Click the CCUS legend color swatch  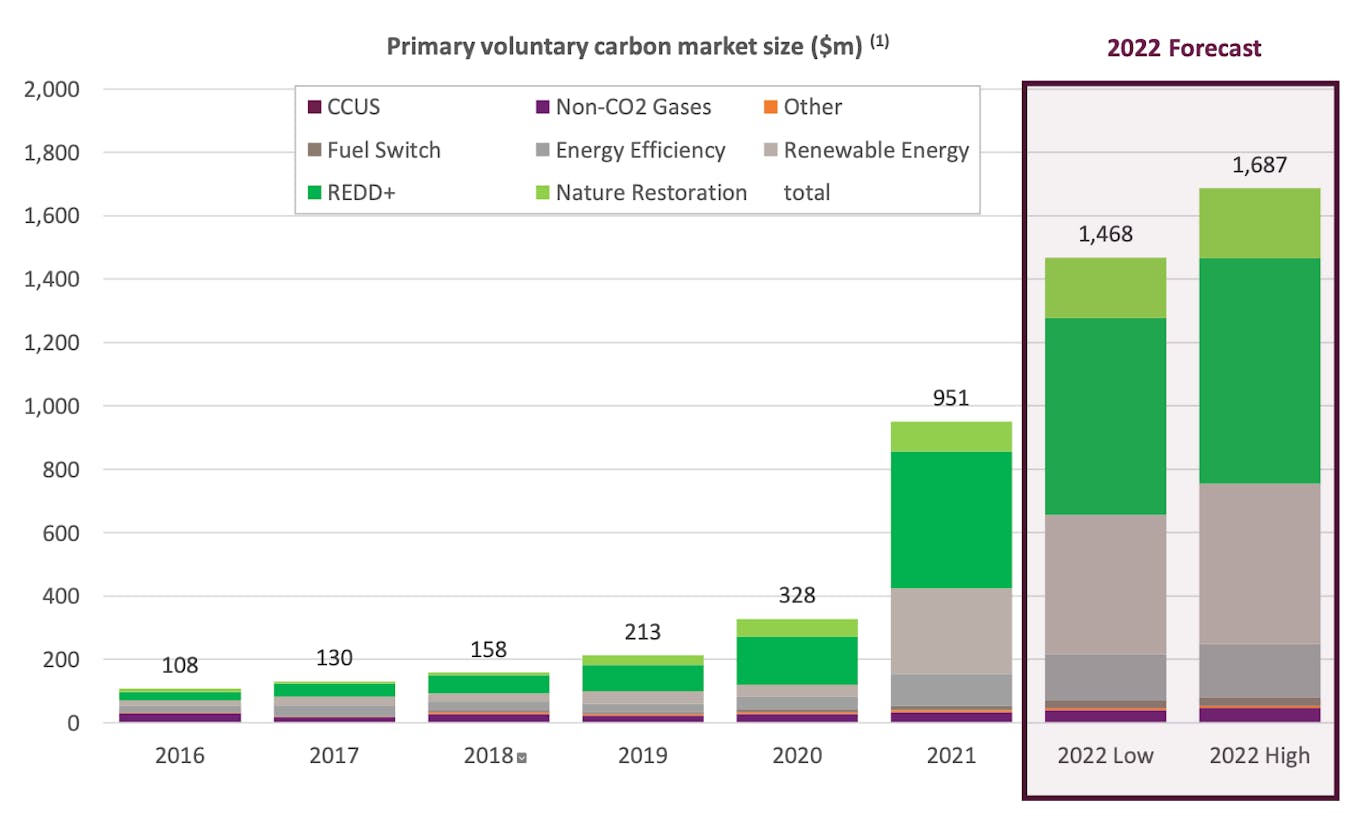coord(313,107)
